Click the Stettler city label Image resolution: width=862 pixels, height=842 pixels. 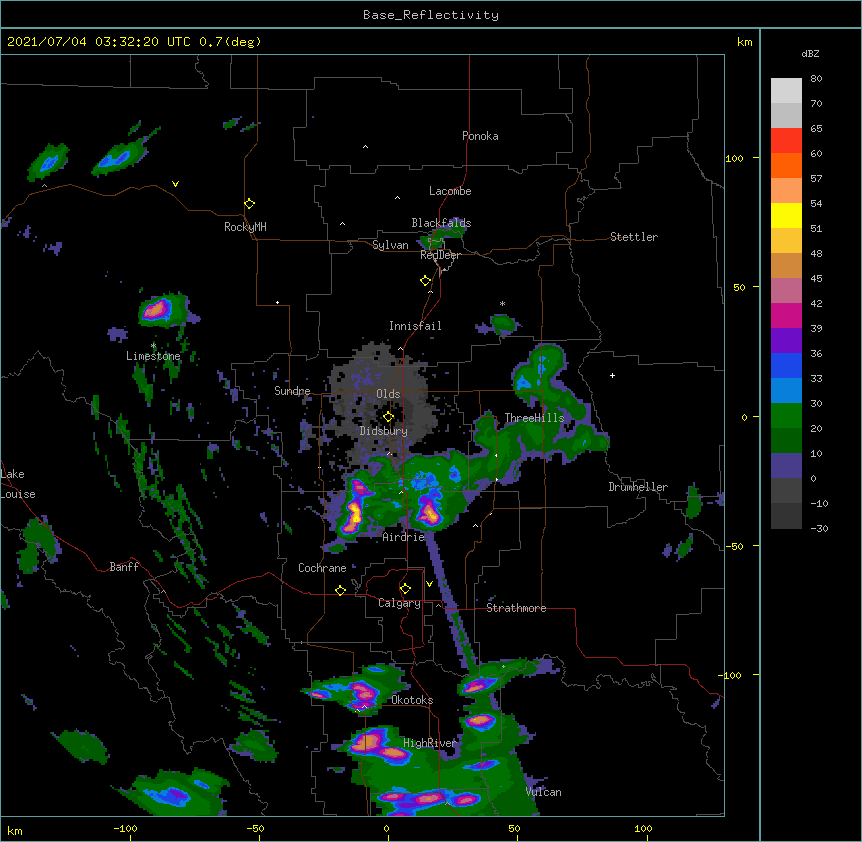(x=634, y=237)
